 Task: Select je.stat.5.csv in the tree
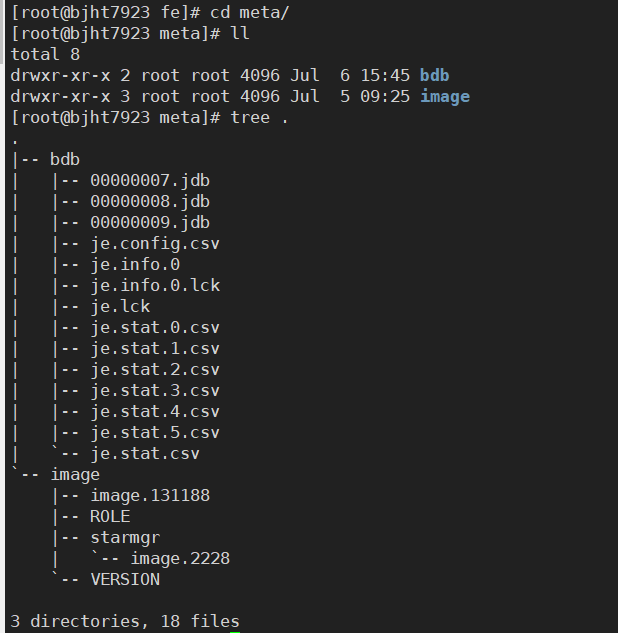point(155,432)
